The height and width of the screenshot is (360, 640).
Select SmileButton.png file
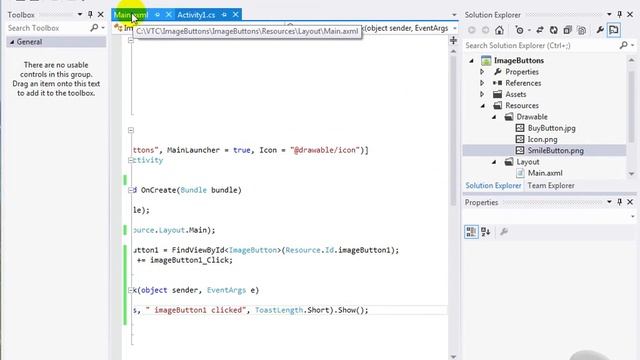click(x=555, y=151)
